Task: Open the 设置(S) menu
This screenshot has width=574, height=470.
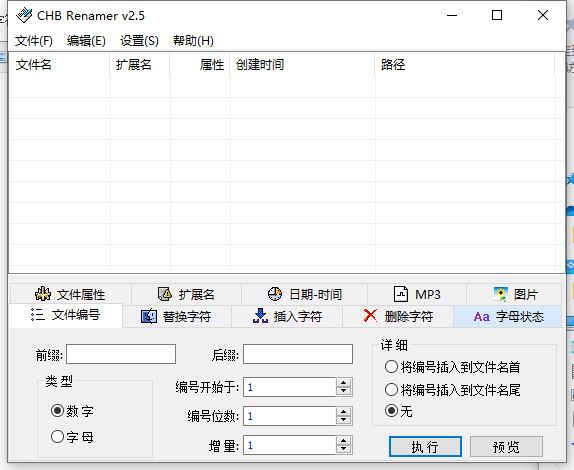Action: tap(139, 41)
